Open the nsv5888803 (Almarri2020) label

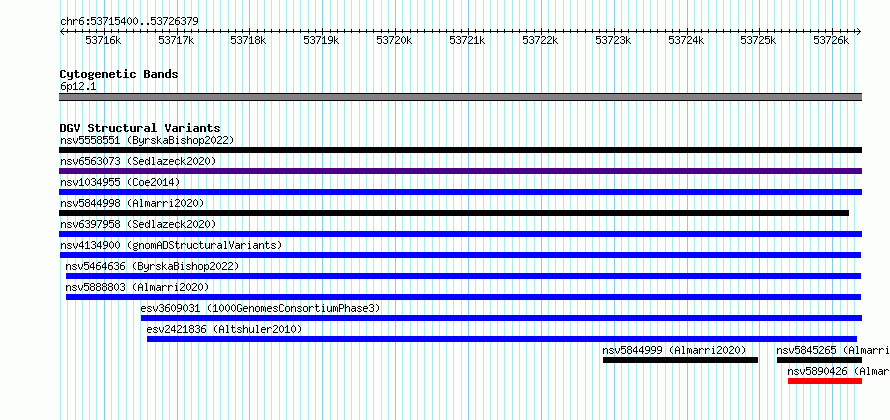137,287
